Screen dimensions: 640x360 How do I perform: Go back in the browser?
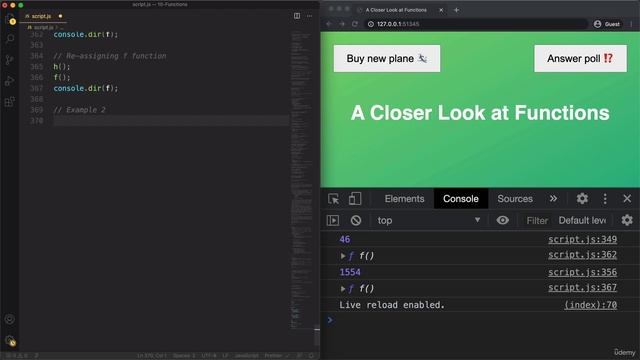(x=329, y=24)
